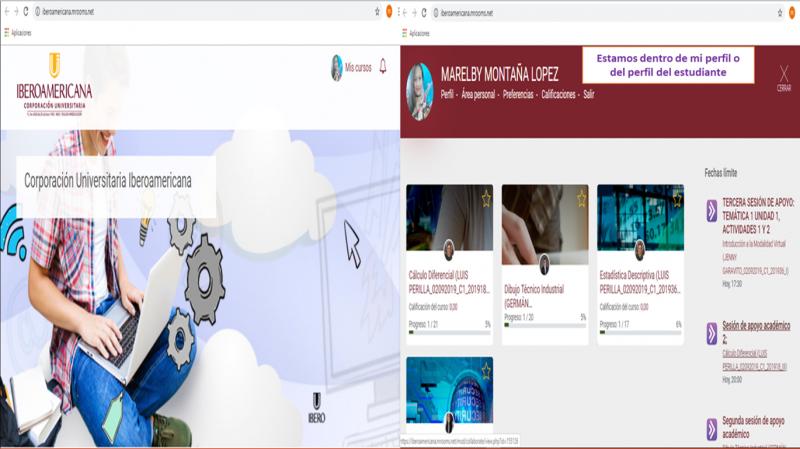Go forward in the left browser window
This screenshot has width=800, height=449.
[16, 11]
